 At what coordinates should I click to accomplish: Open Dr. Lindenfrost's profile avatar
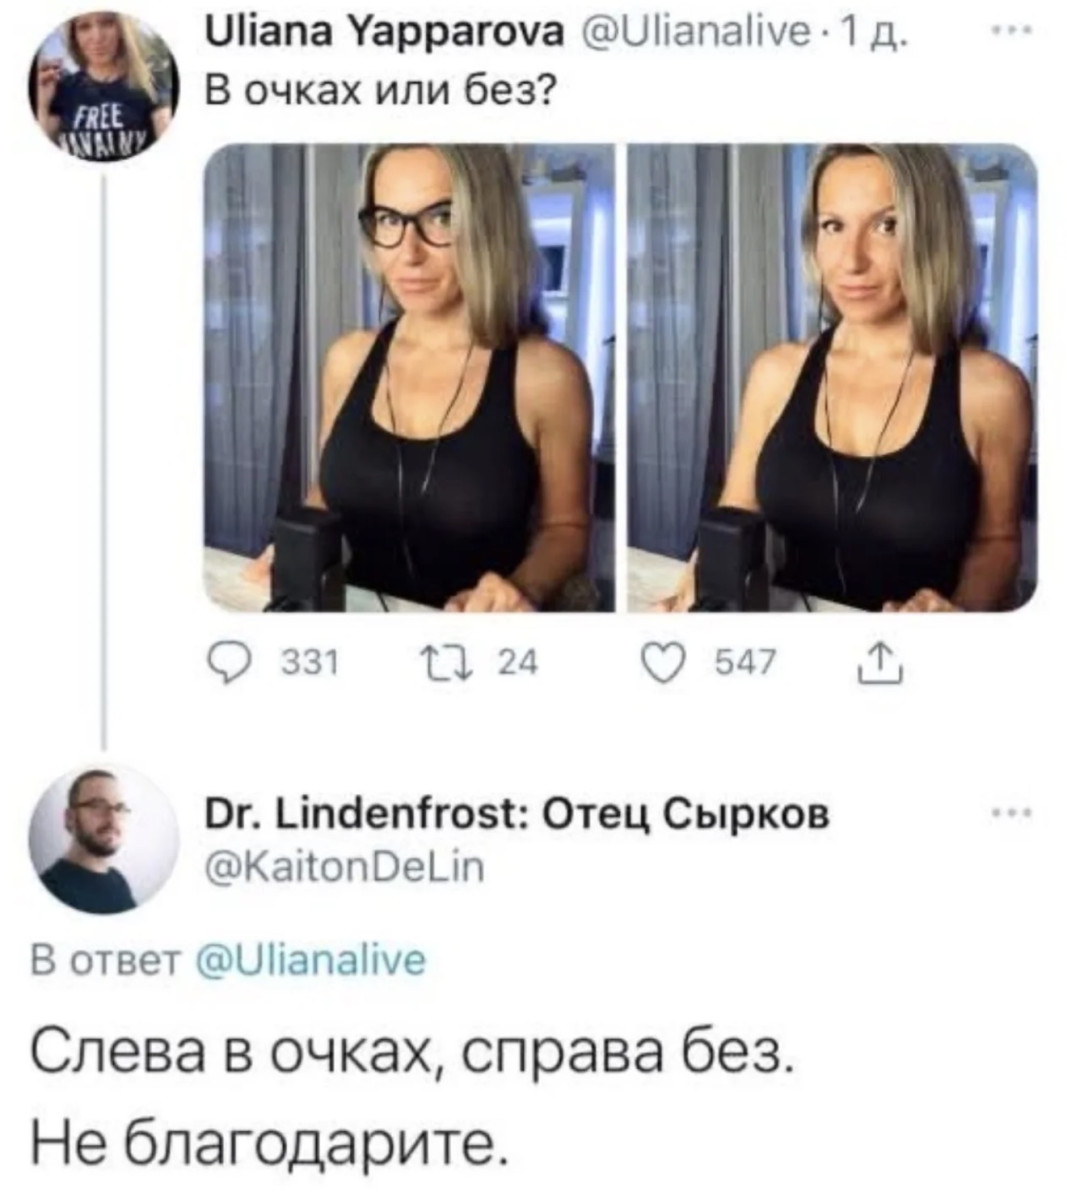point(103,839)
